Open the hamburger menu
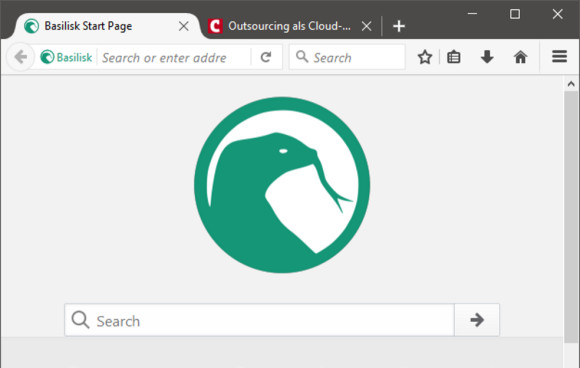This screenshot has height=368, width=580. point(559,57)
